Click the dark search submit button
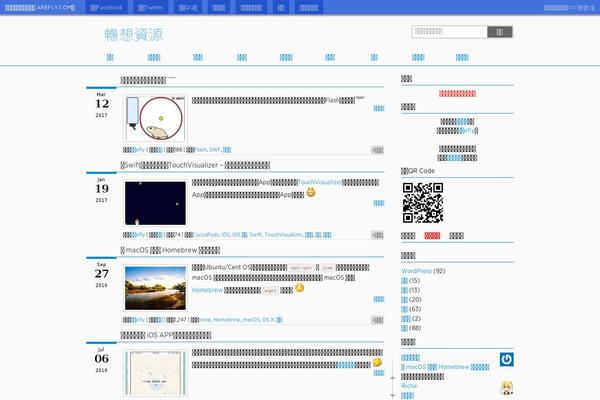The width and height of the screenshot is (600, 400). click(x=500, y=32)
